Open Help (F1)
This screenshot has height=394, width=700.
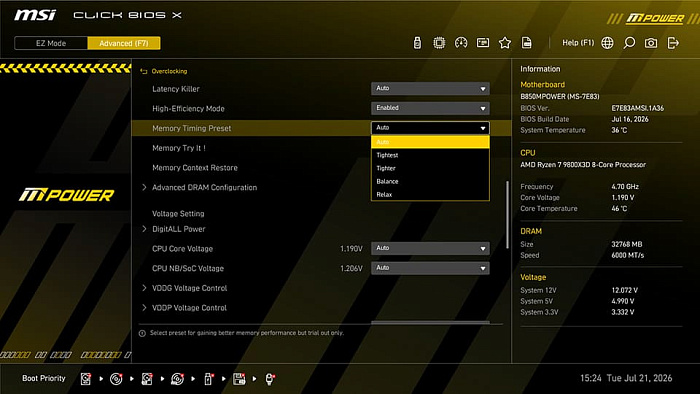point(578,43)
